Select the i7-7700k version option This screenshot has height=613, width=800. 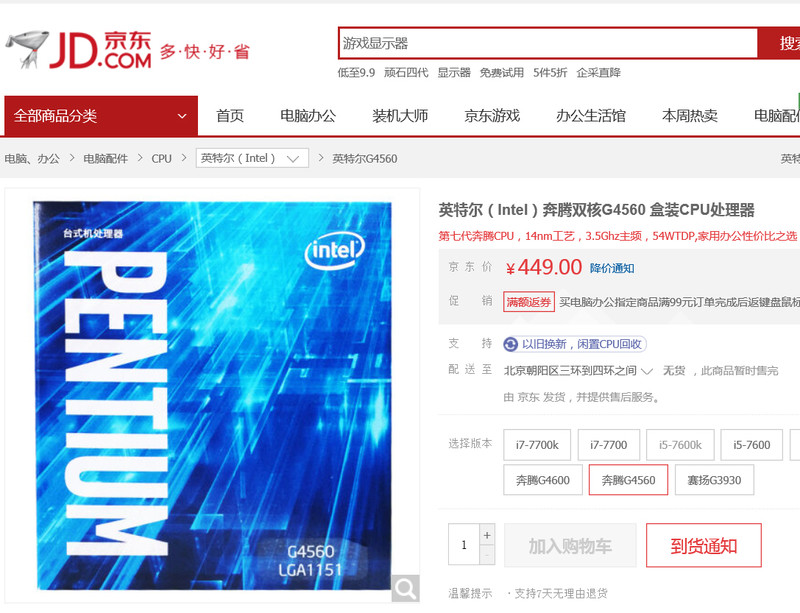click(x=537, y=445)
